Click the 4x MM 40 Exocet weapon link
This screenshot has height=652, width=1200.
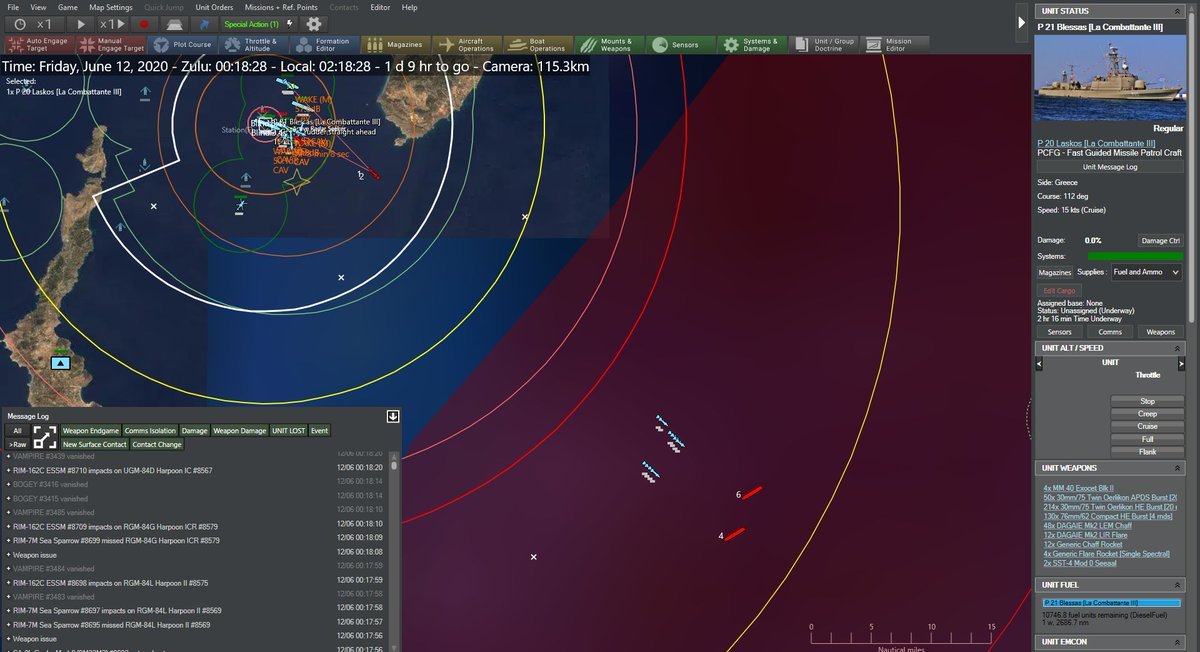pos(1071,488)
